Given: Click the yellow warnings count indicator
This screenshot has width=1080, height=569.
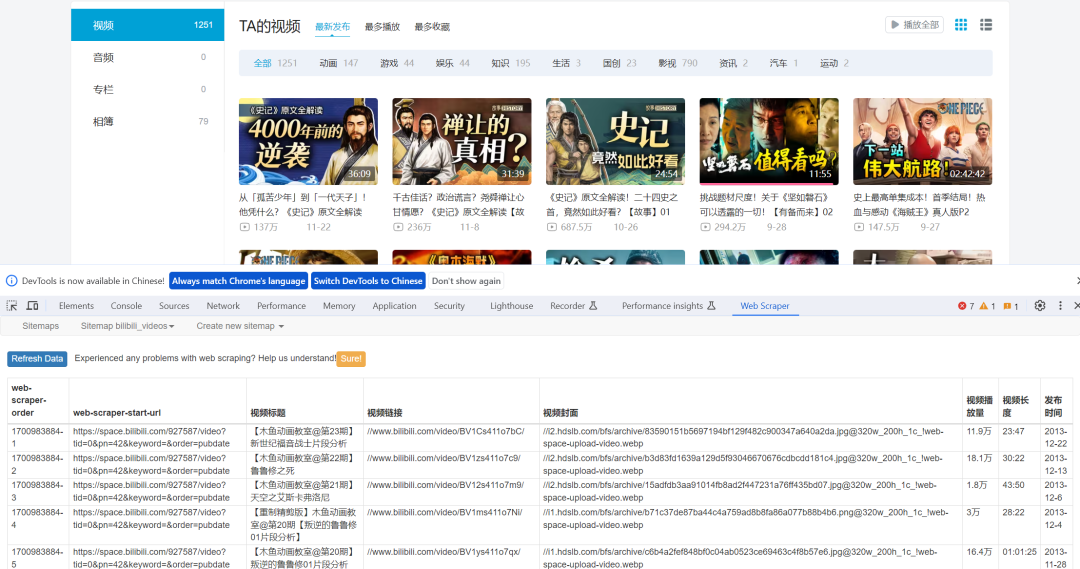Looking at the screenshot, I should [x=988, y=306].
